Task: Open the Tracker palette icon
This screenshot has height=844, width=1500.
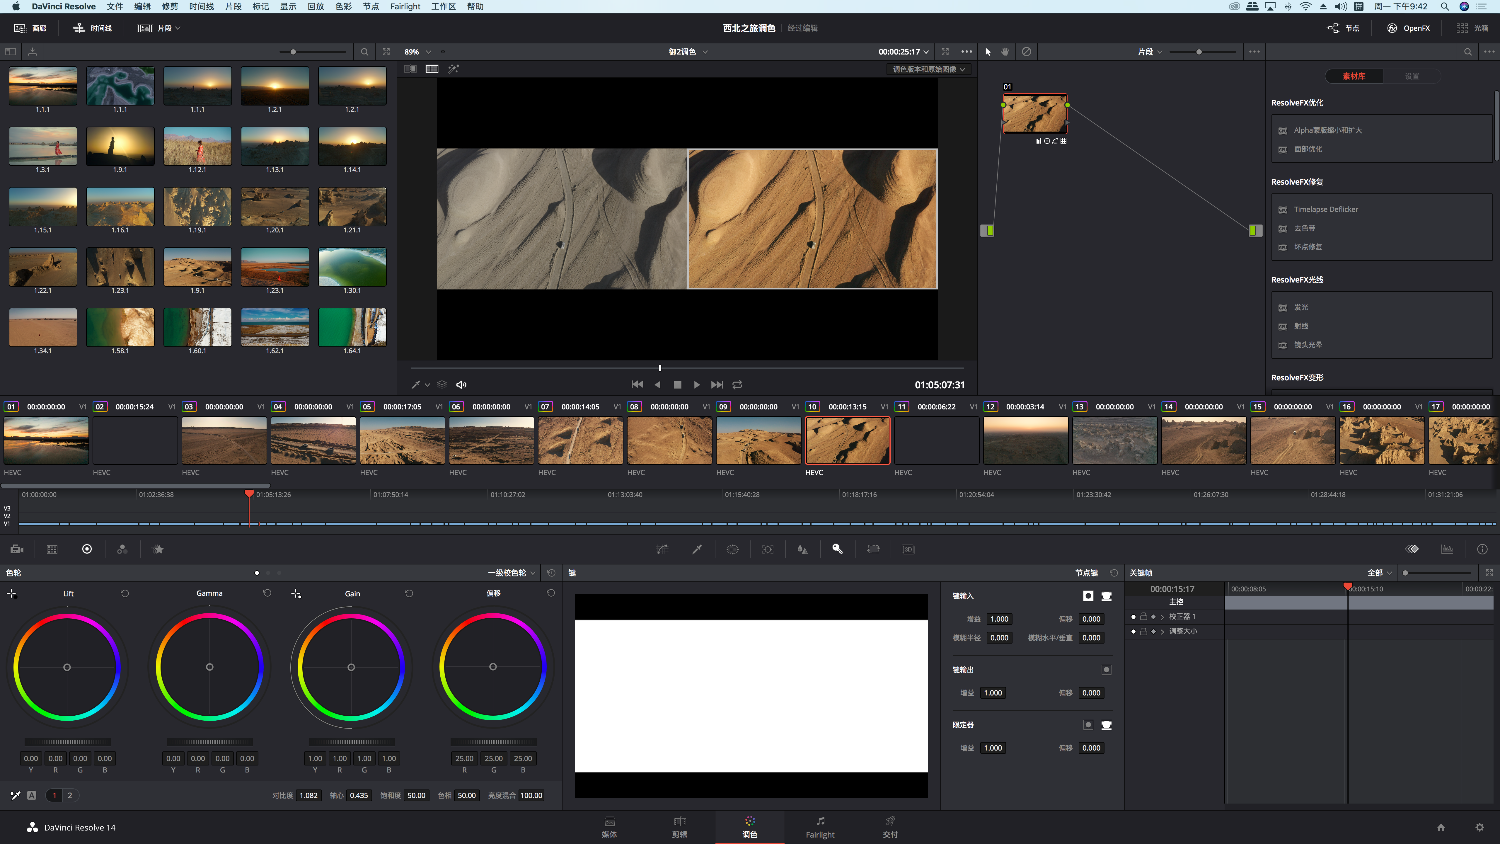Action: [767, 549]
